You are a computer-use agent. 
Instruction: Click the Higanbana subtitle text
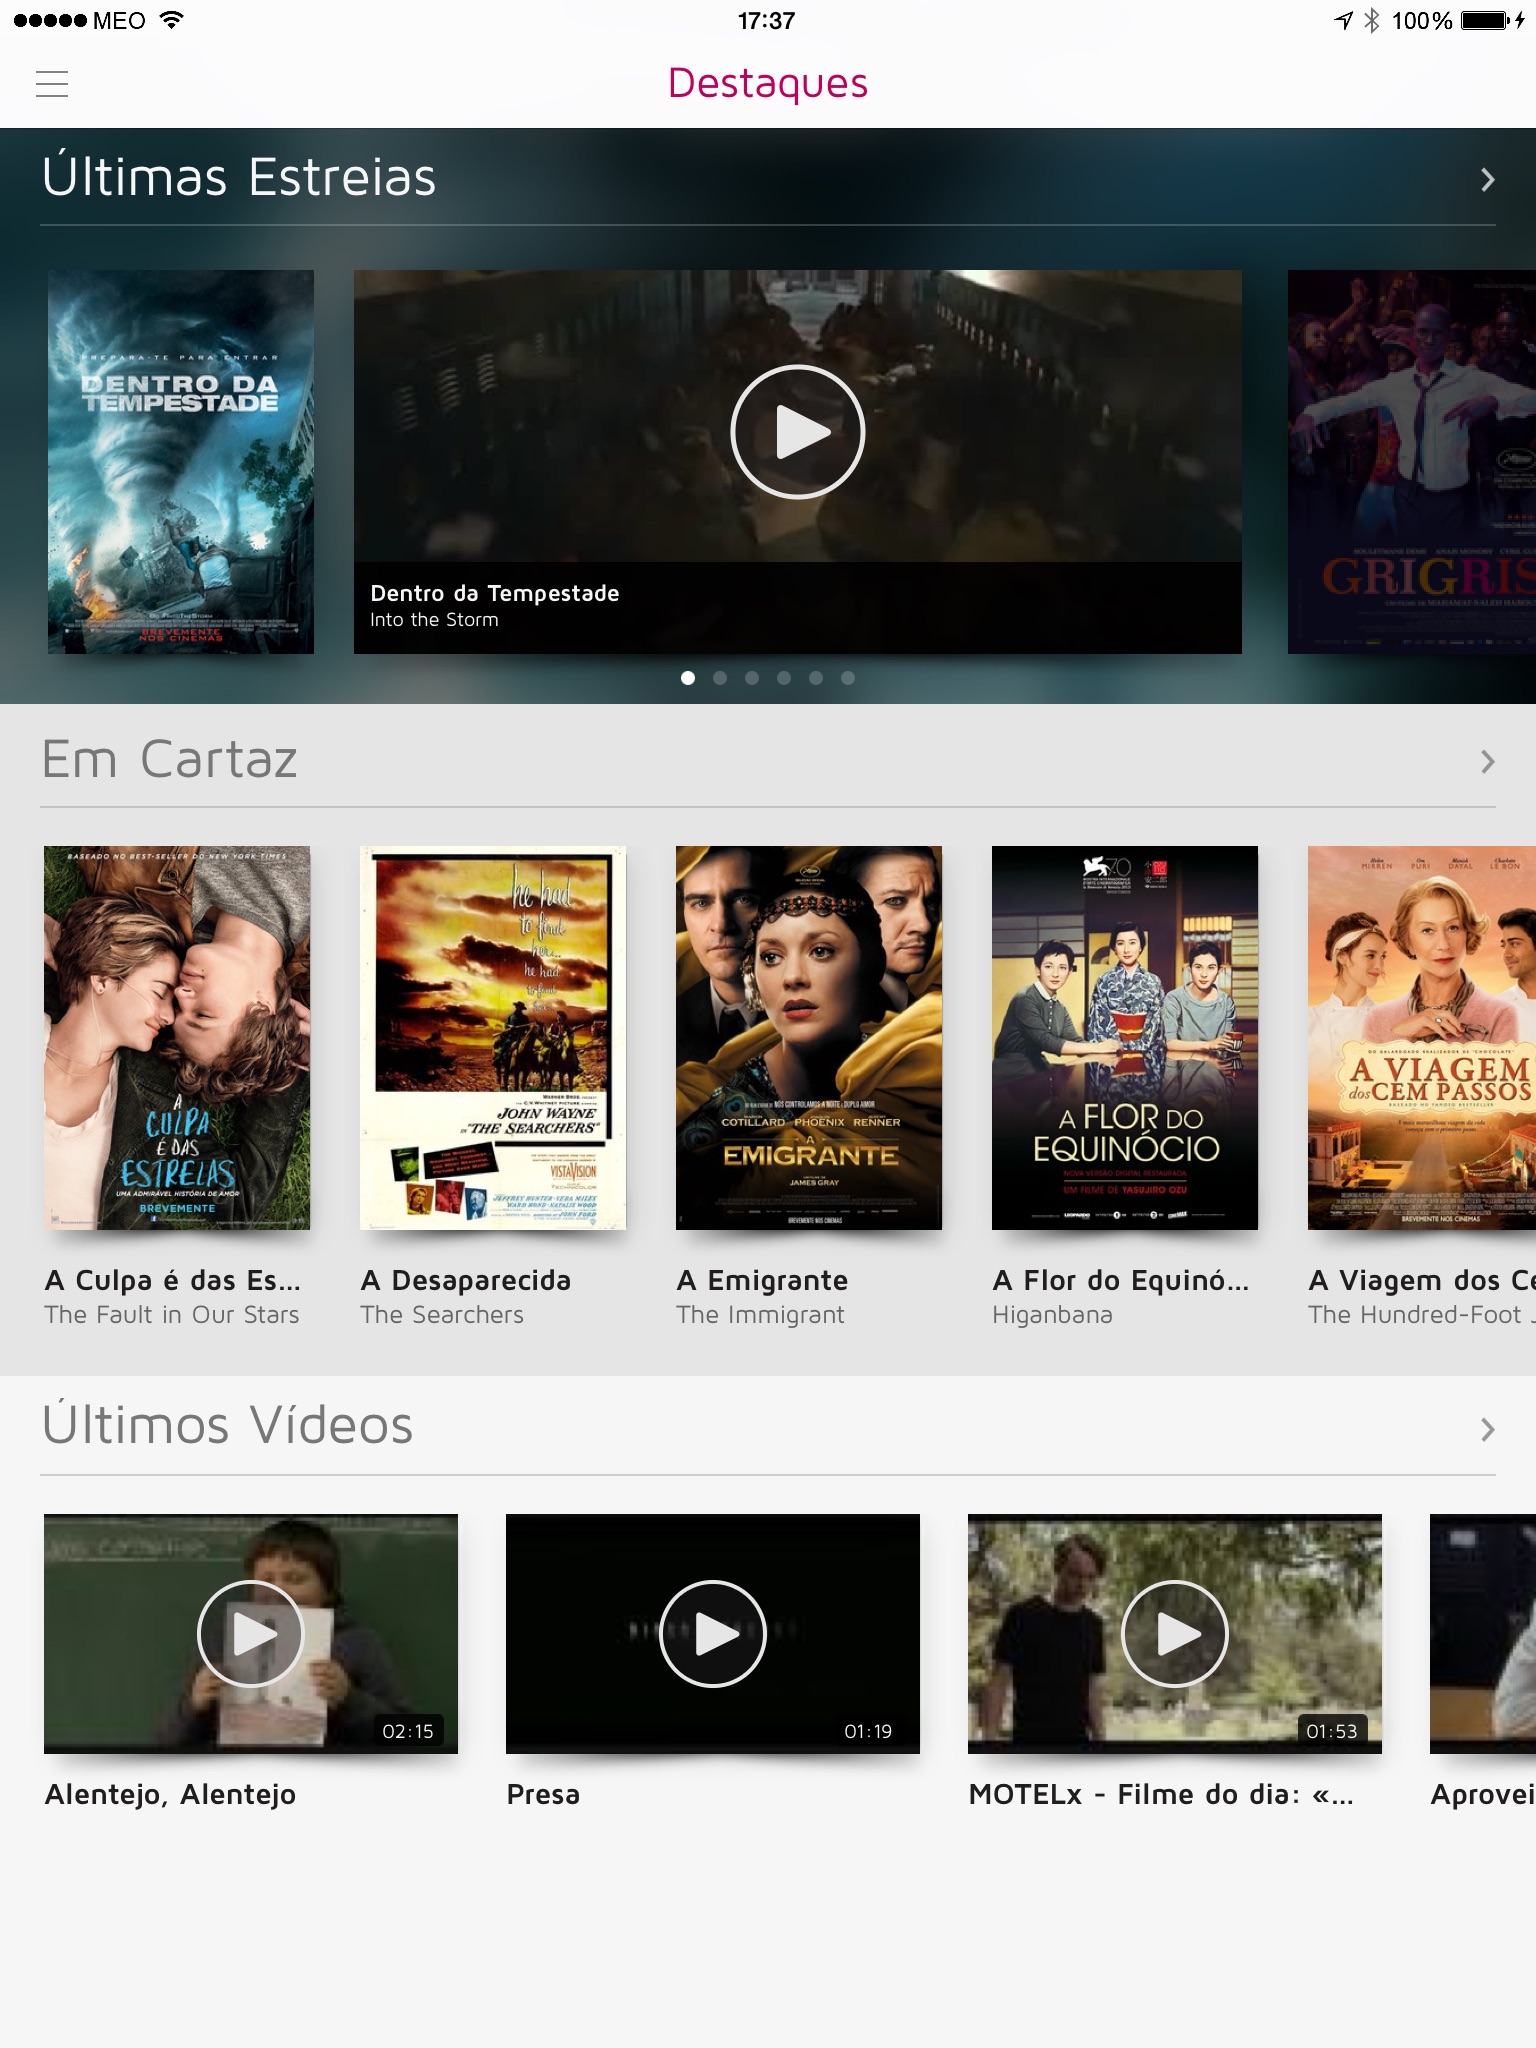coord(1053,1315)
